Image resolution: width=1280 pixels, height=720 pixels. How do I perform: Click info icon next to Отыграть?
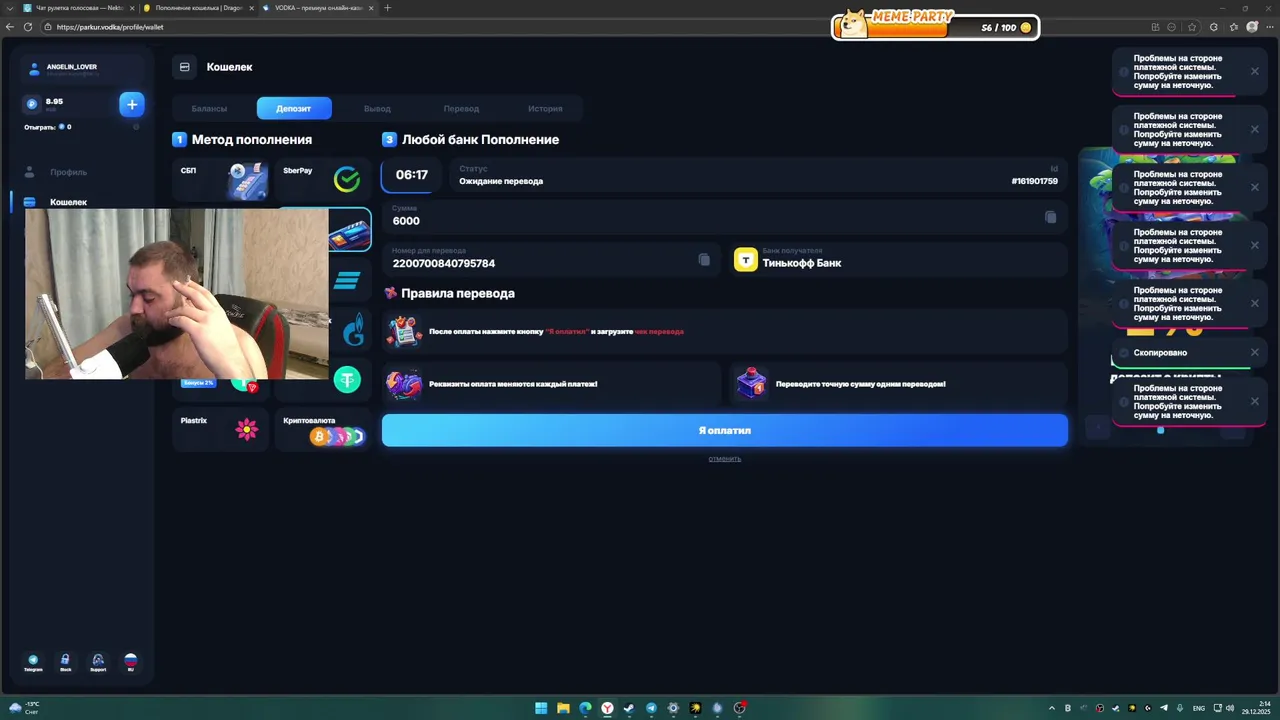pyautogui.click(x=136, y=127)
